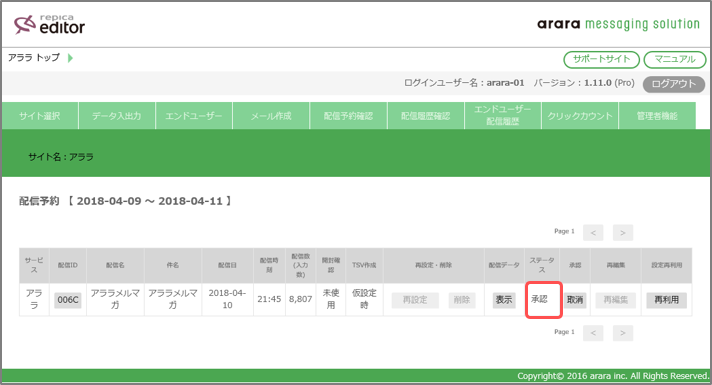Open the メール作成 tab
This screenshot has height=385, width=712.
click(x=271, y=116)
